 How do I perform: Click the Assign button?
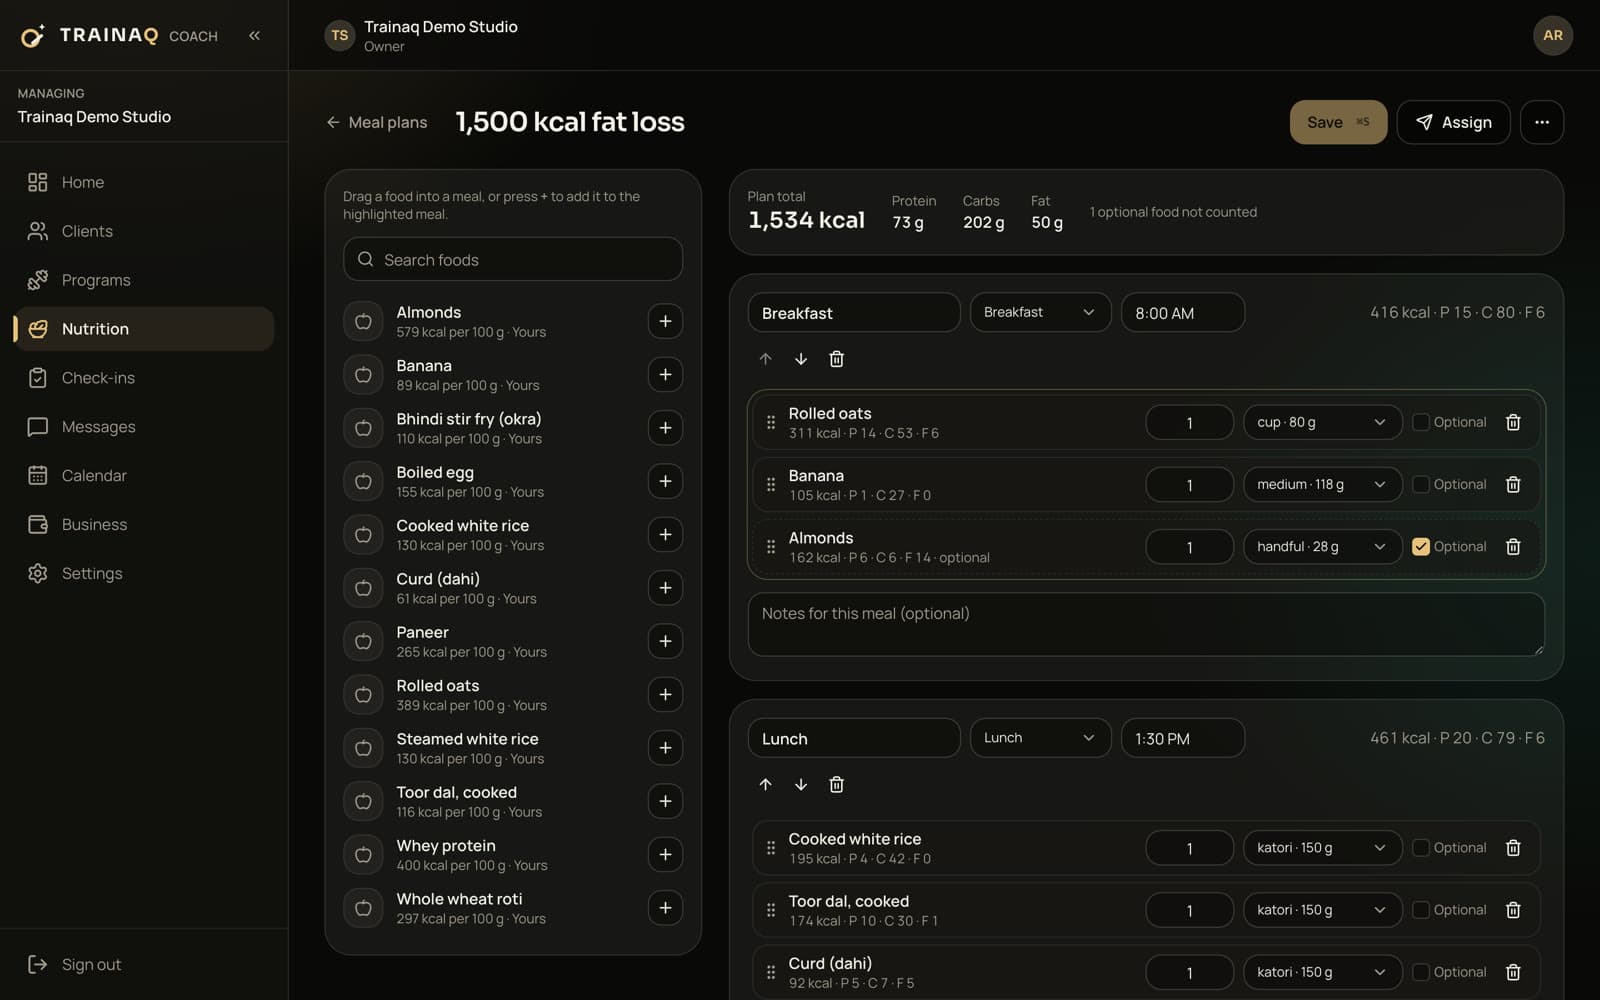(1453, 122)
